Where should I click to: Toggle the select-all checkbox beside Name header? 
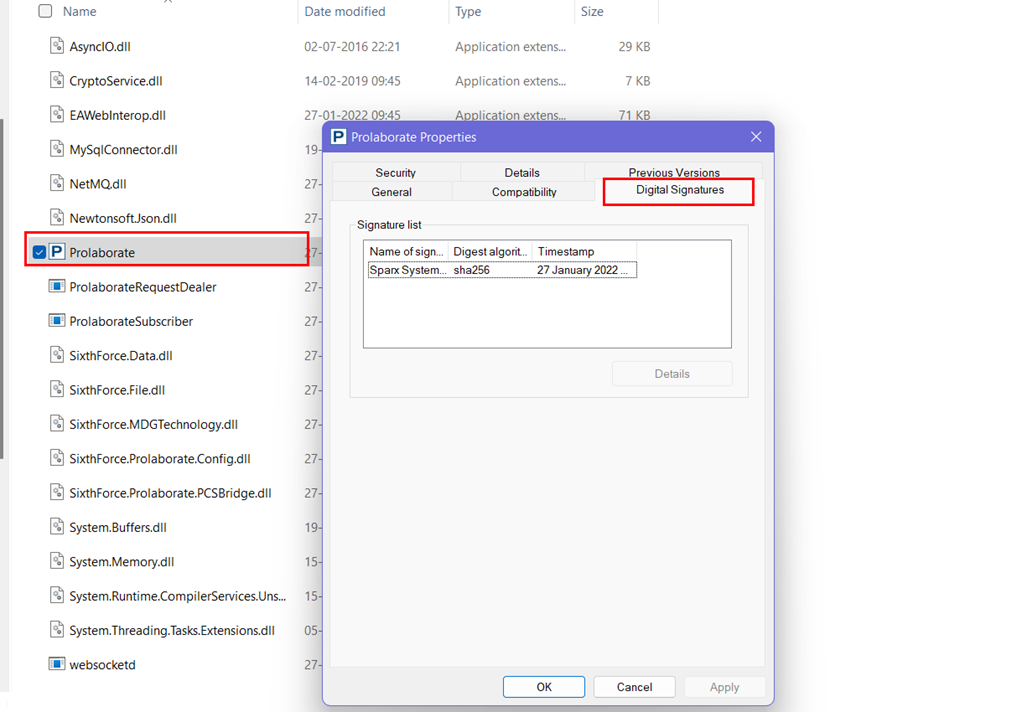pyautogui.click(x=45, y=11)
